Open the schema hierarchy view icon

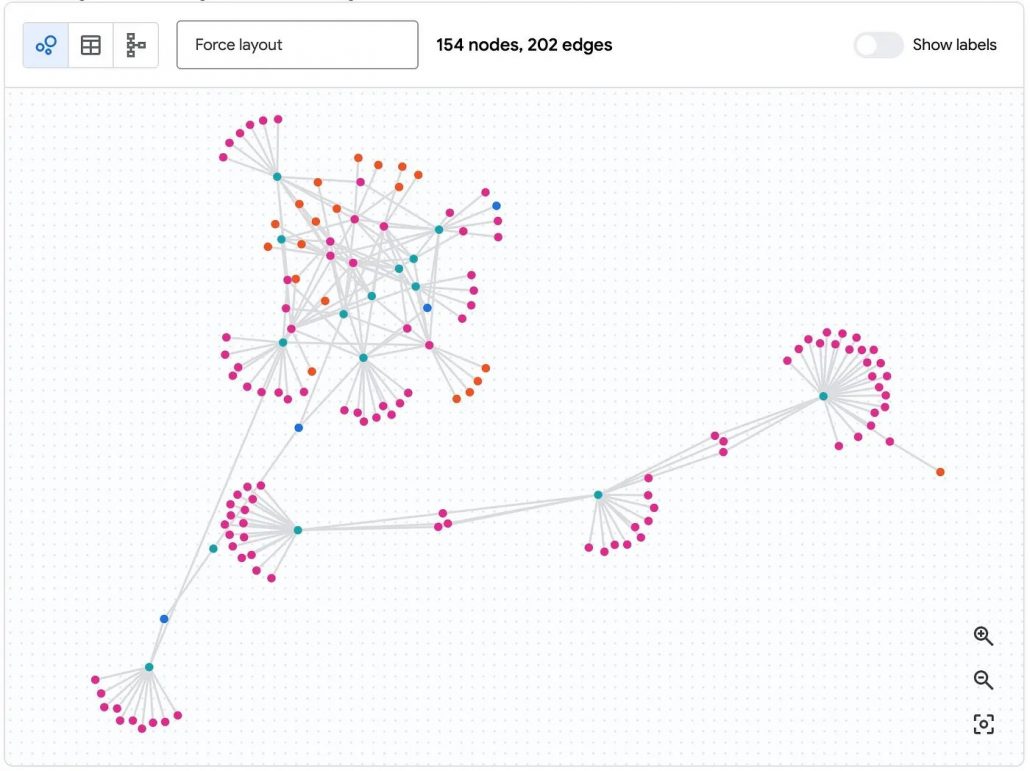136,45
